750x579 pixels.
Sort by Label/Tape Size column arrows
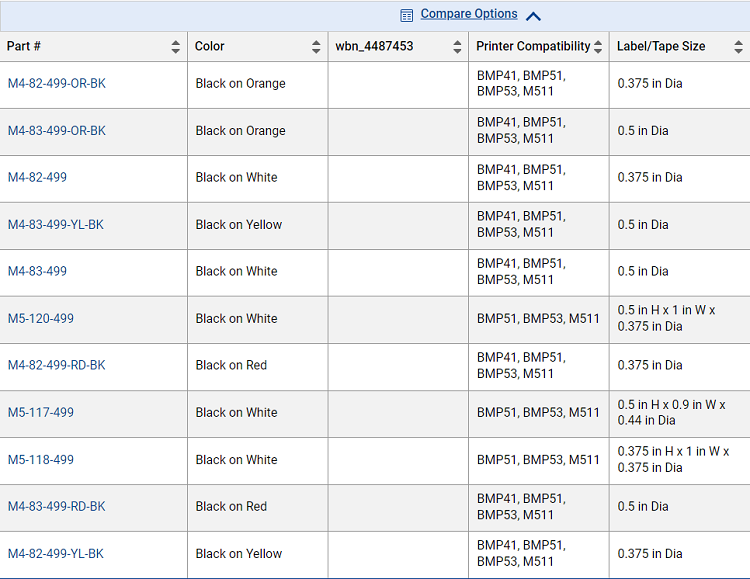pos(739,46)
